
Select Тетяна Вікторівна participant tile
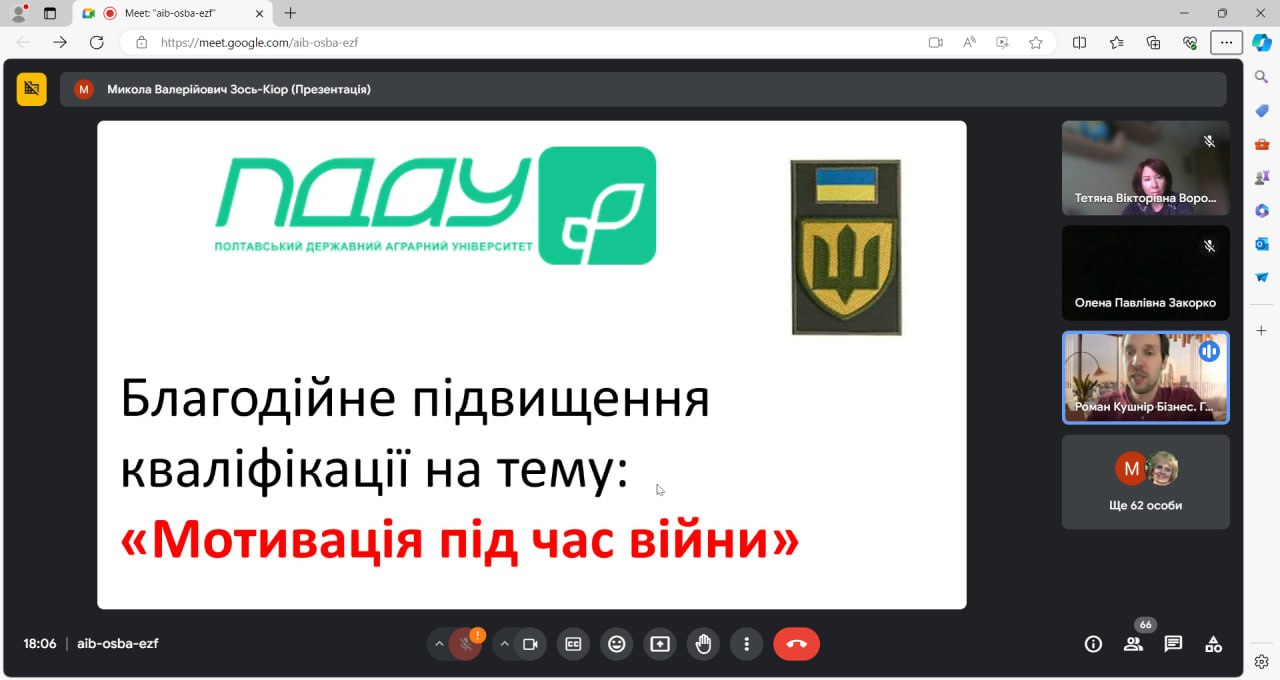tap(1145, 168)
